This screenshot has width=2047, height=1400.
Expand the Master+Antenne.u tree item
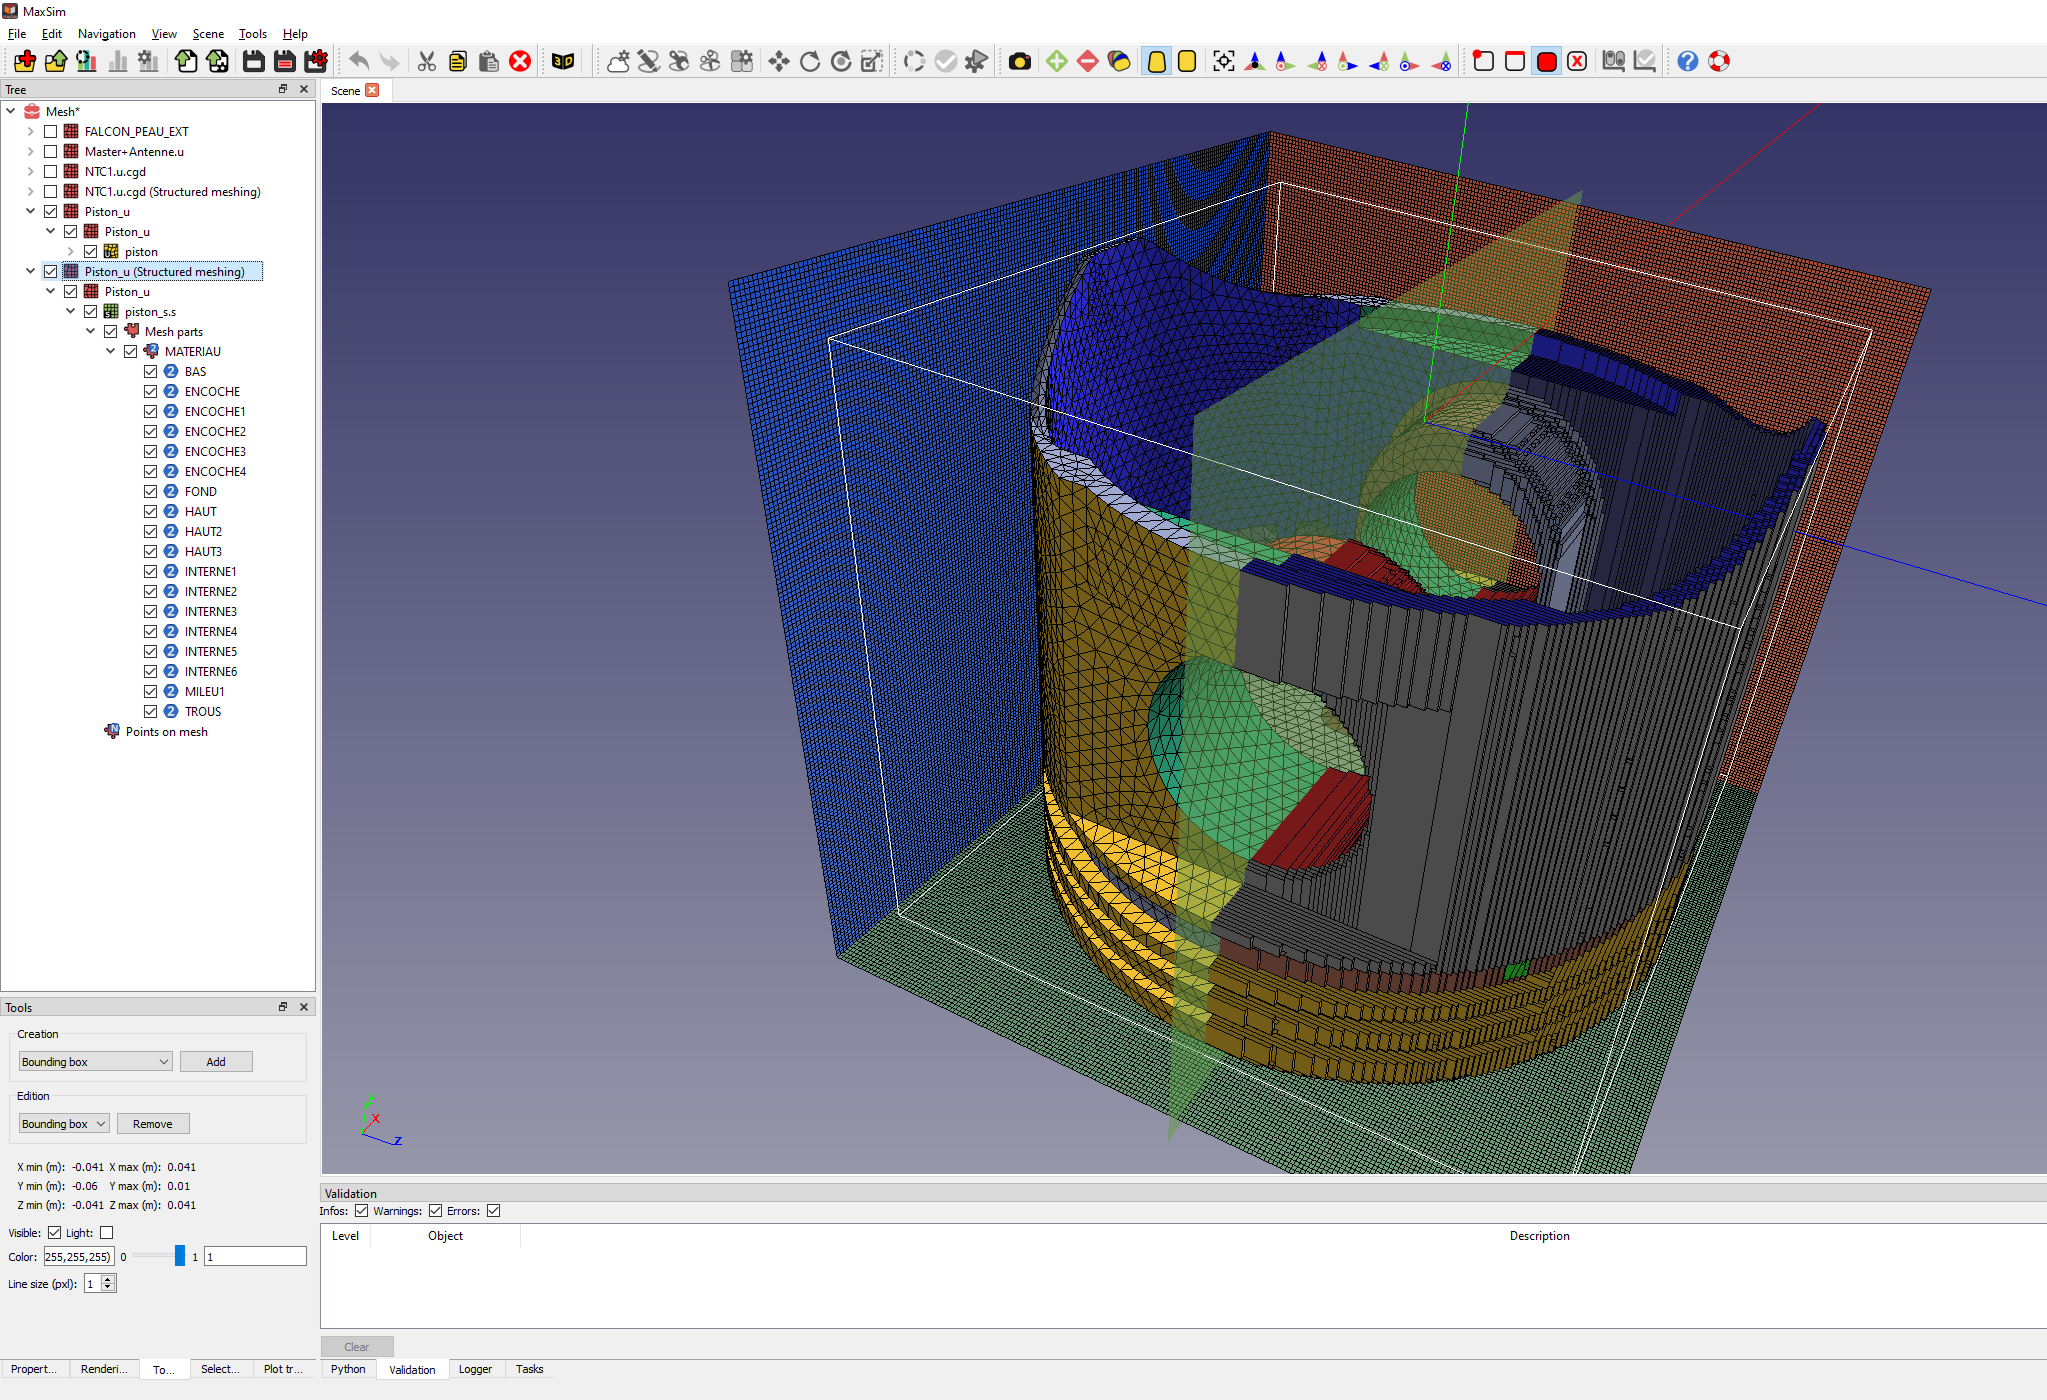pyautogui.click(x=31, y=151)
